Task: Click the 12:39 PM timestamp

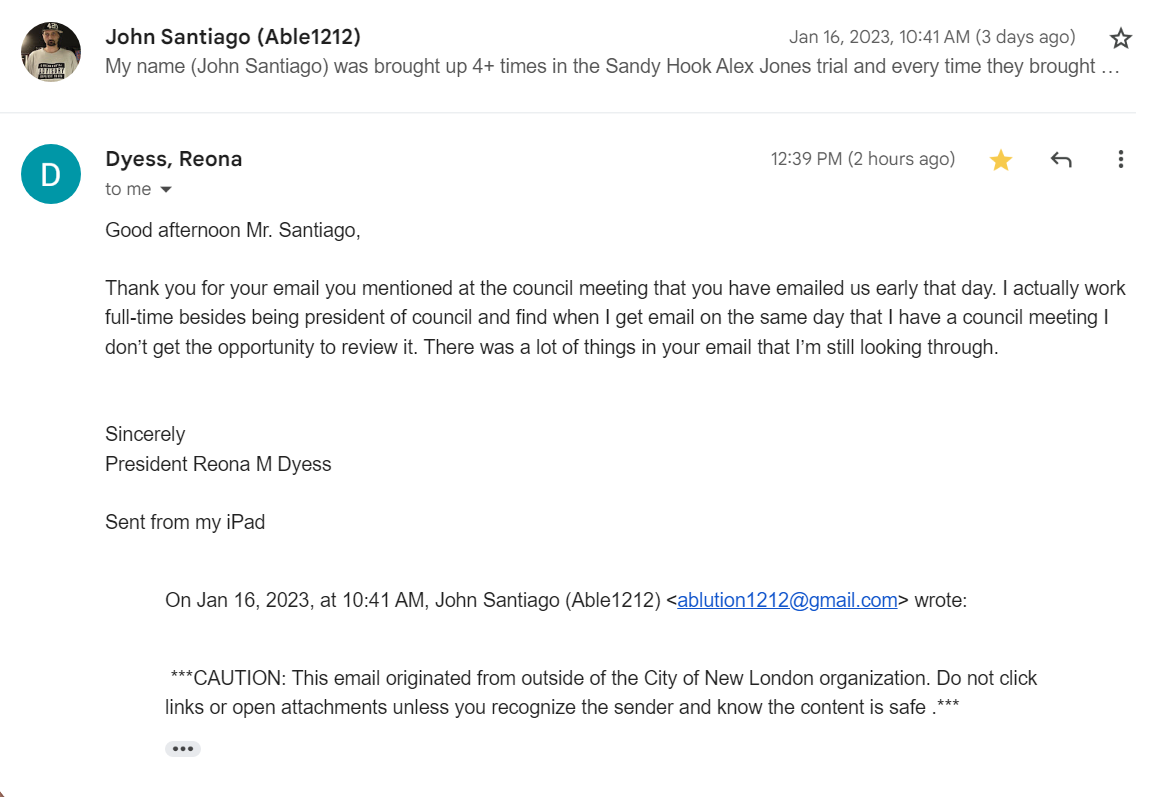Action: [863, 159]
